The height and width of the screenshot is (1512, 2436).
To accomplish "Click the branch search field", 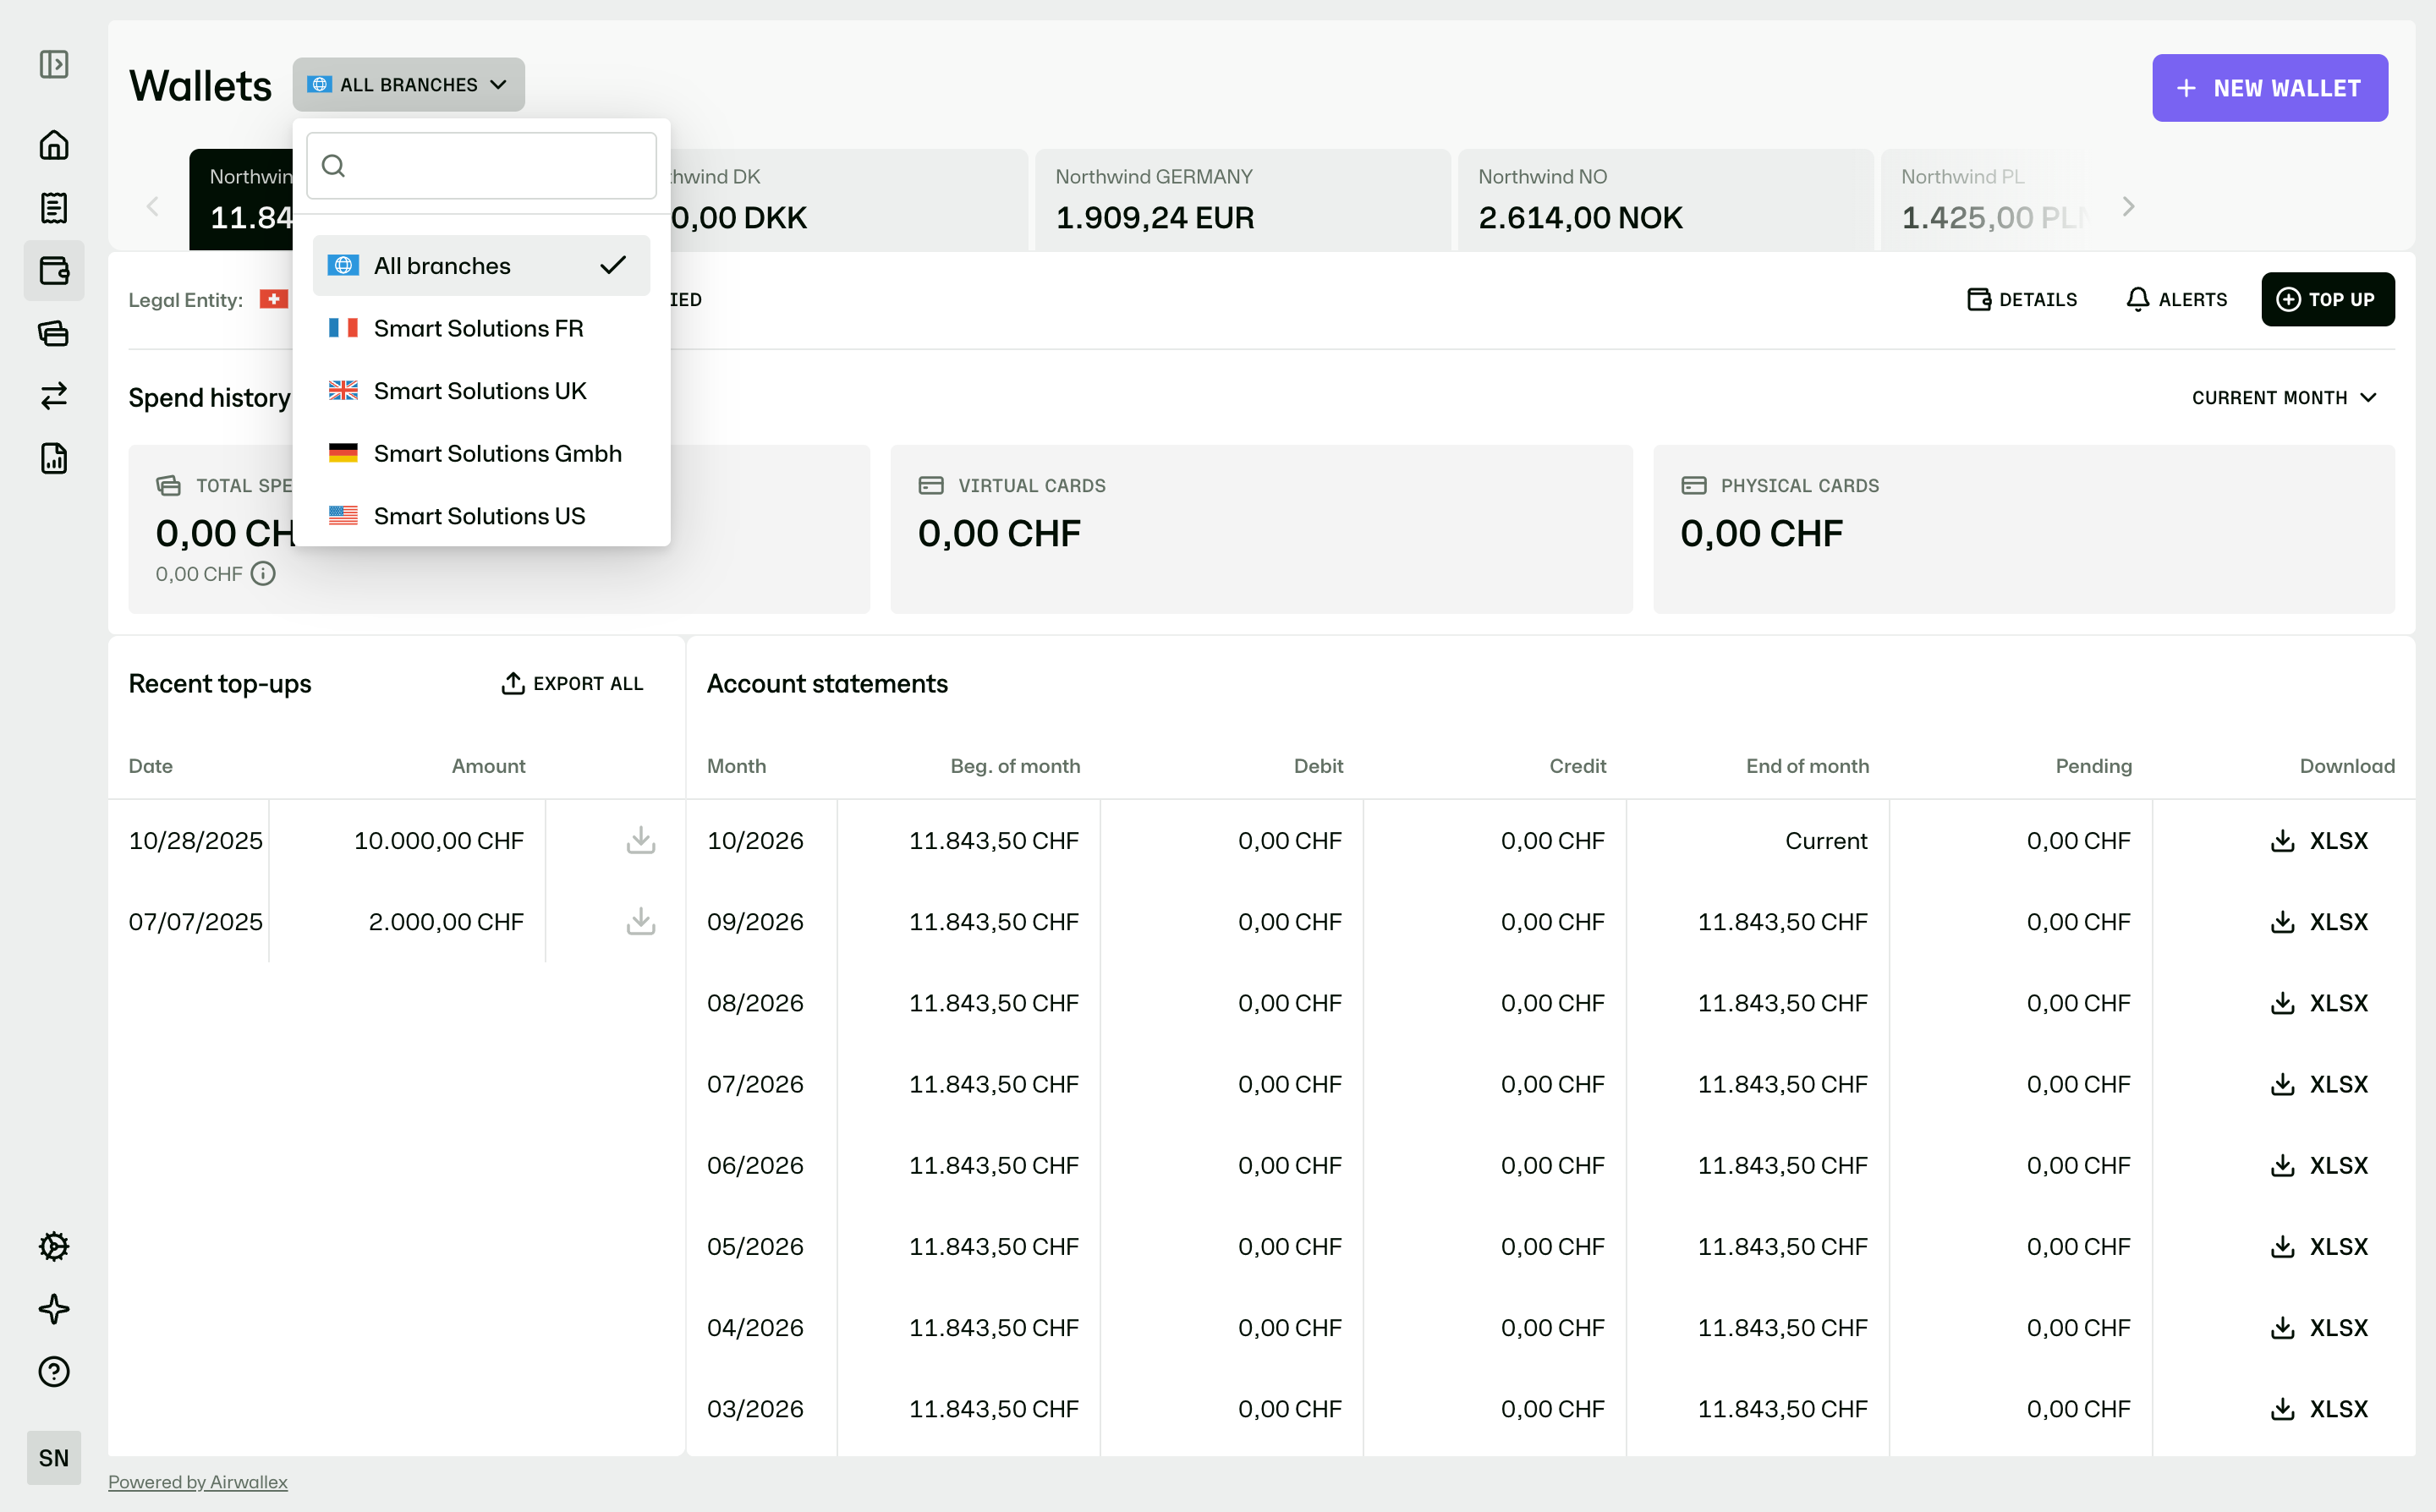I will [x=481, y=166].
